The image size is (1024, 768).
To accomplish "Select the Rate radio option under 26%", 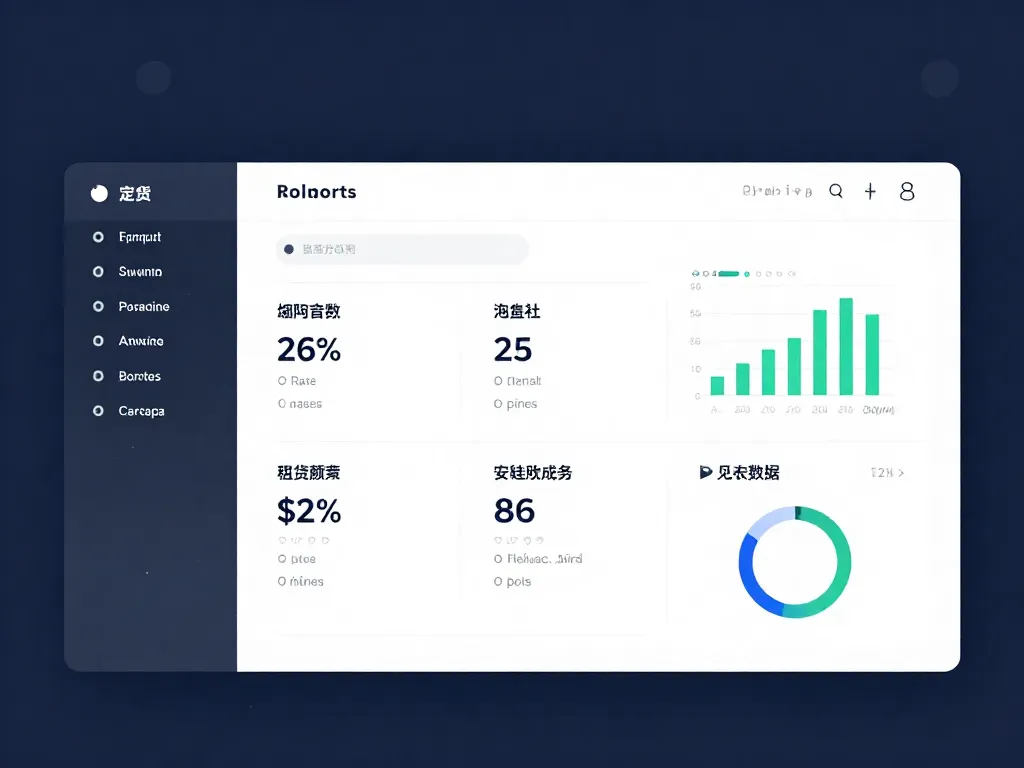I will [x=282, y=381].
